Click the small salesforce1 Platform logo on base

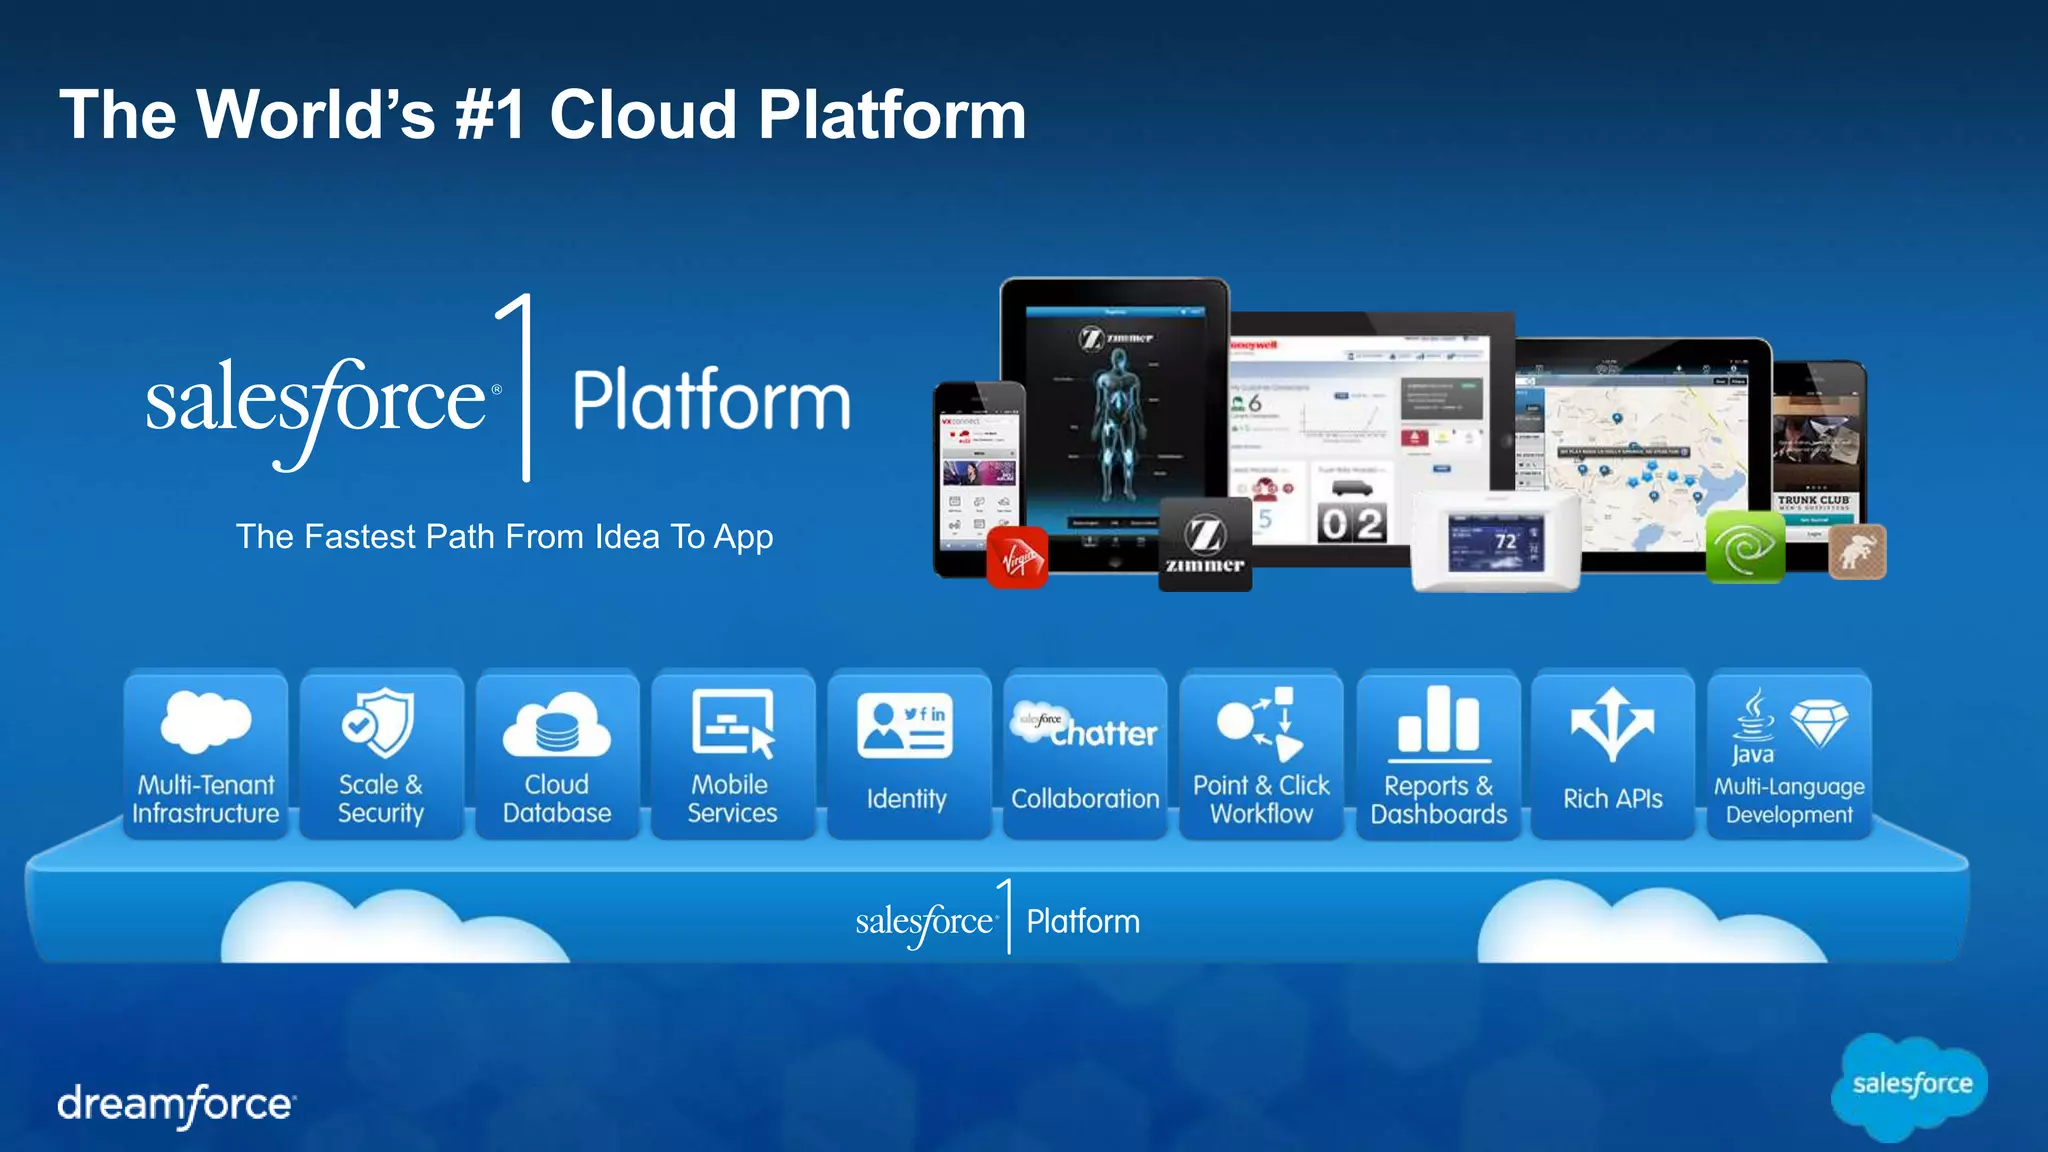pyautogui.click(x=998, y=917)
